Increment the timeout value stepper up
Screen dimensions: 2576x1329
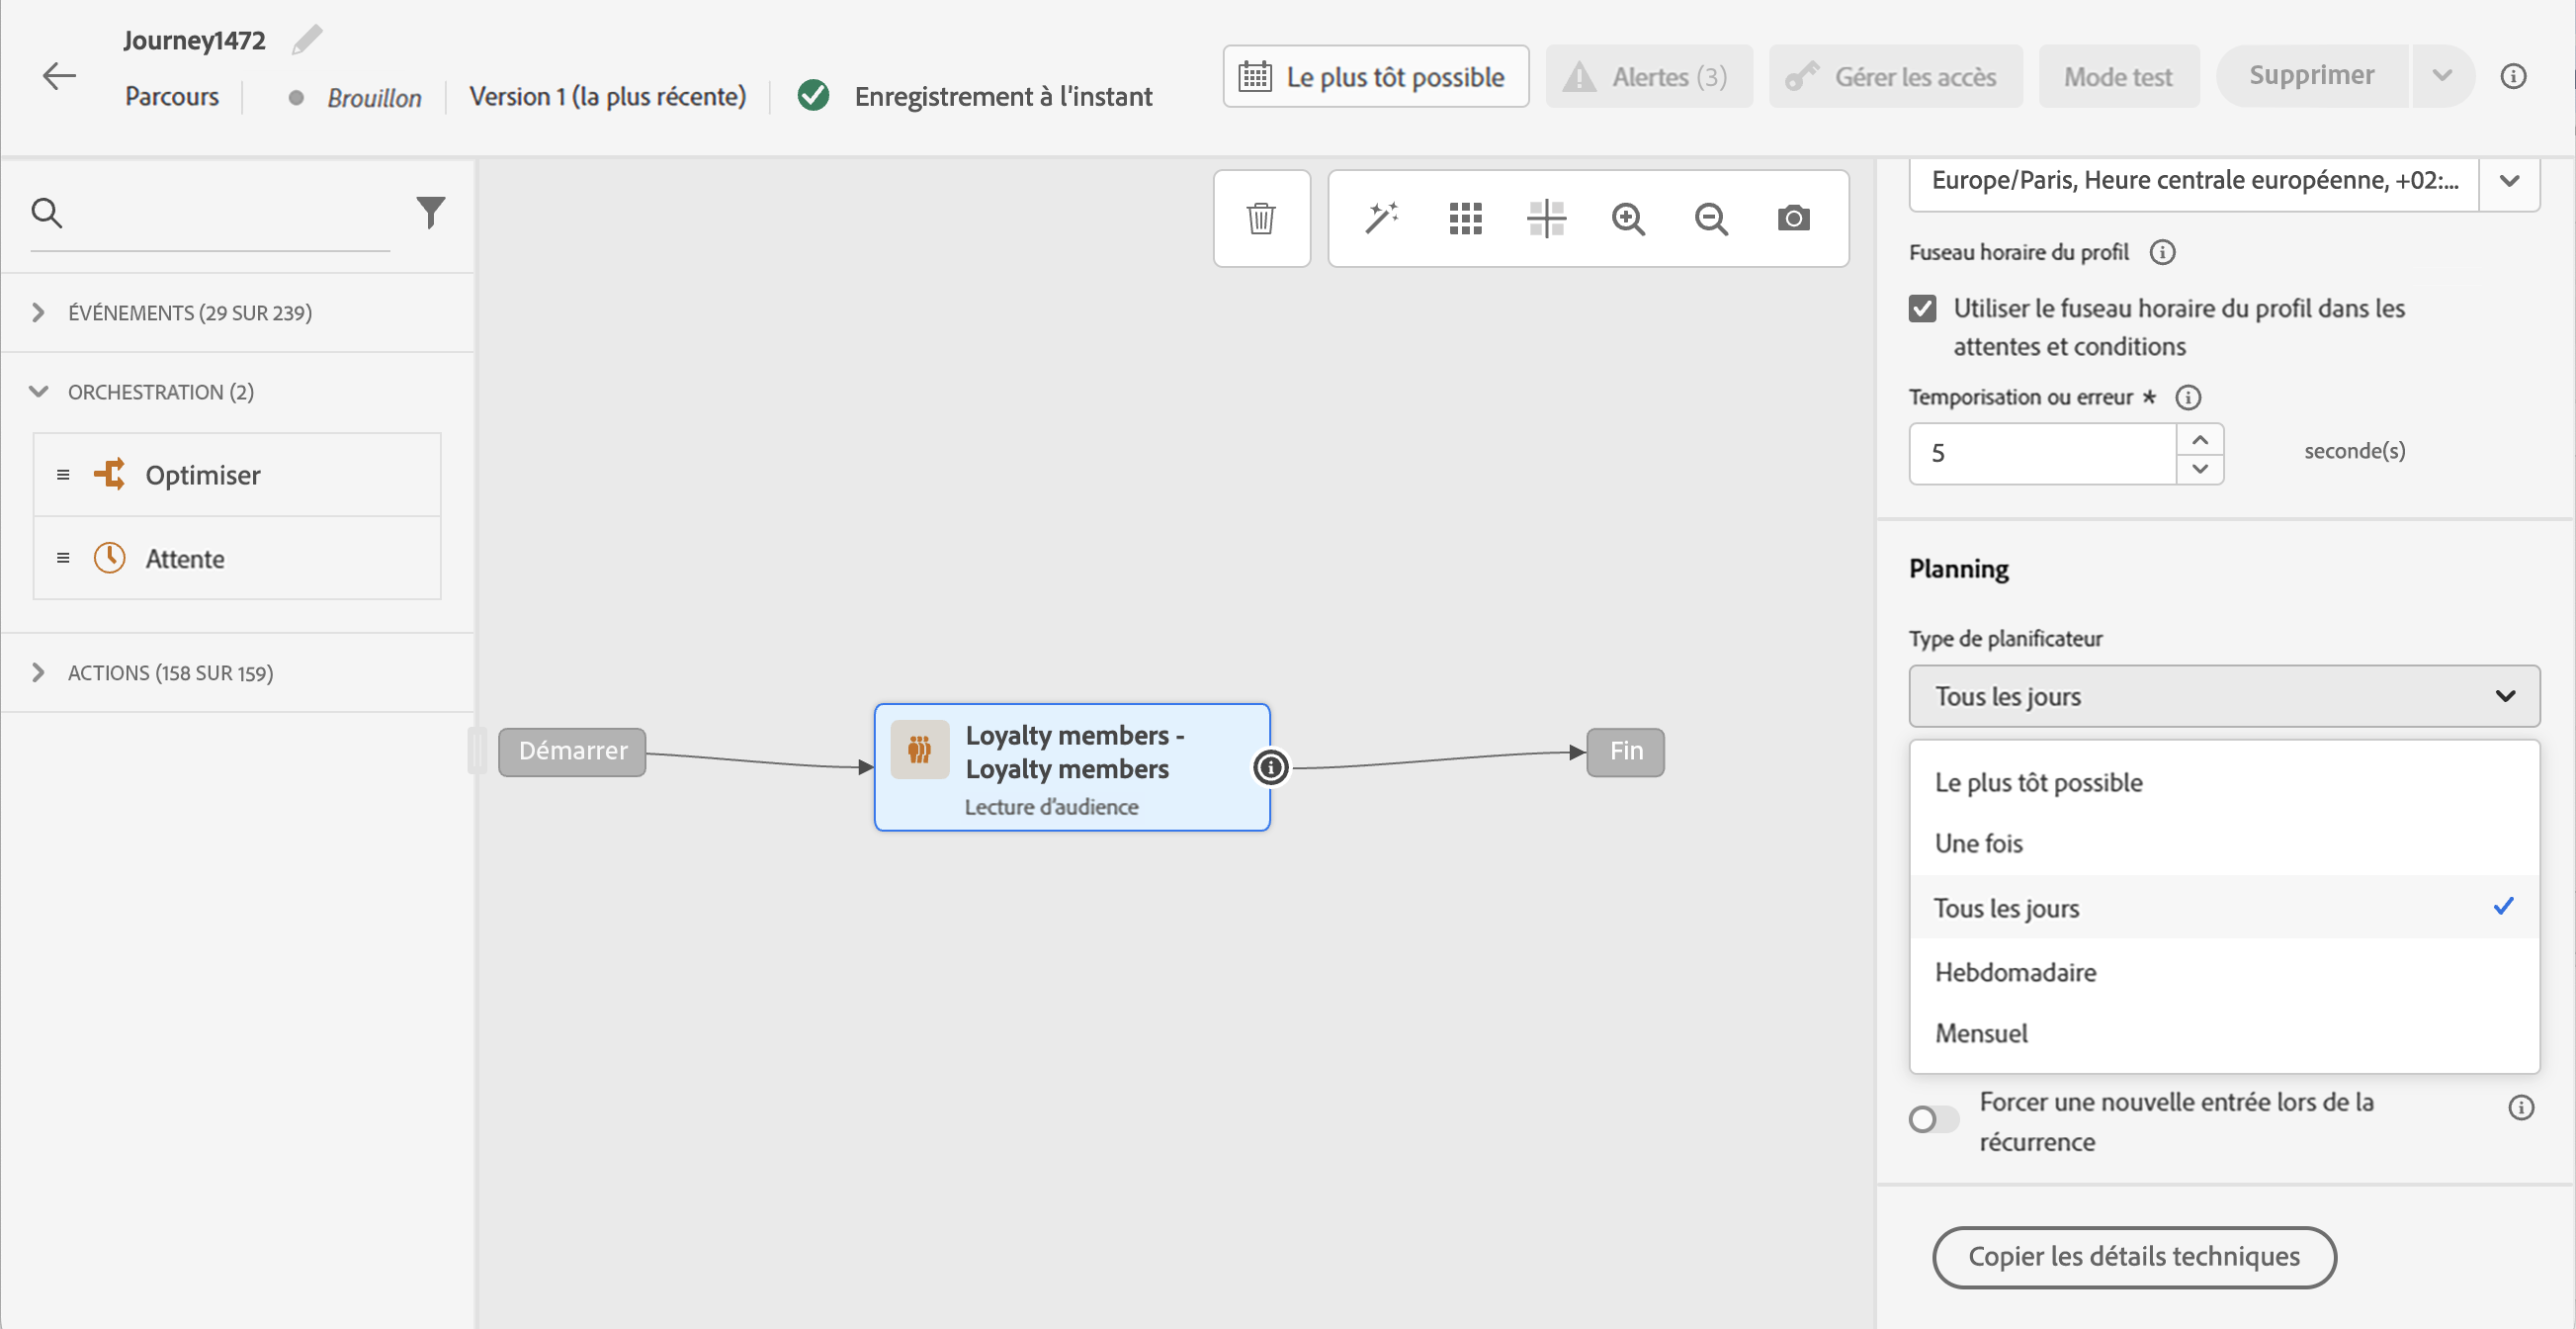pos(2200,440)
